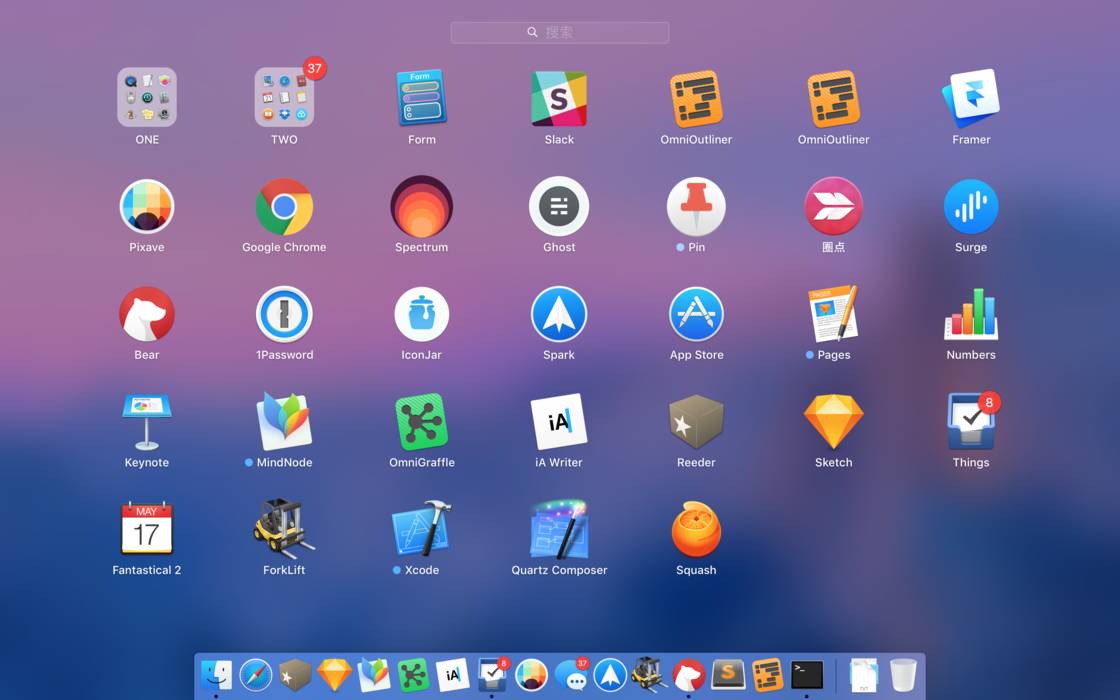Image resolution: width=1120 pixels, height=700 pixels.
Task: Open Numbers
Action: [971, 314]
